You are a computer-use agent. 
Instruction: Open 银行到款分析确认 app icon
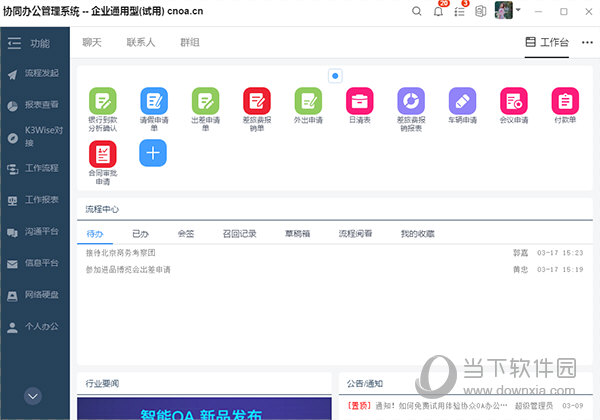click(103, 101)
